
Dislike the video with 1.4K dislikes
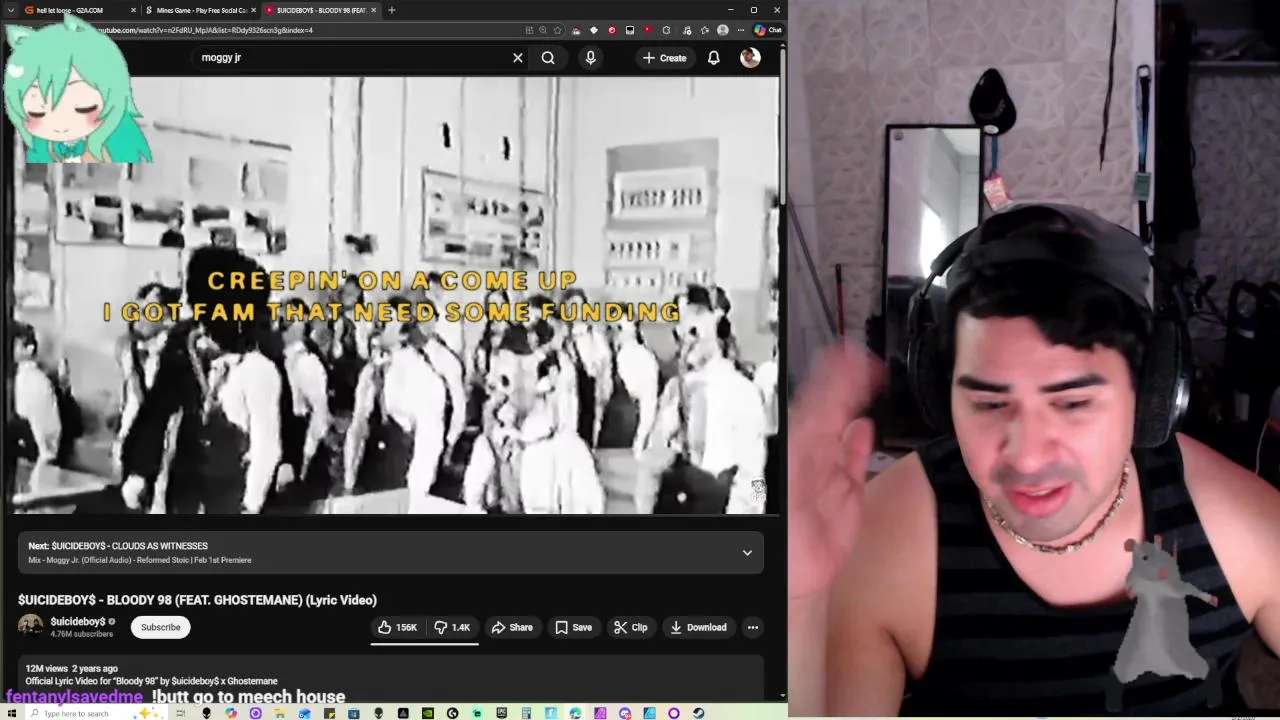click(452, 627)
